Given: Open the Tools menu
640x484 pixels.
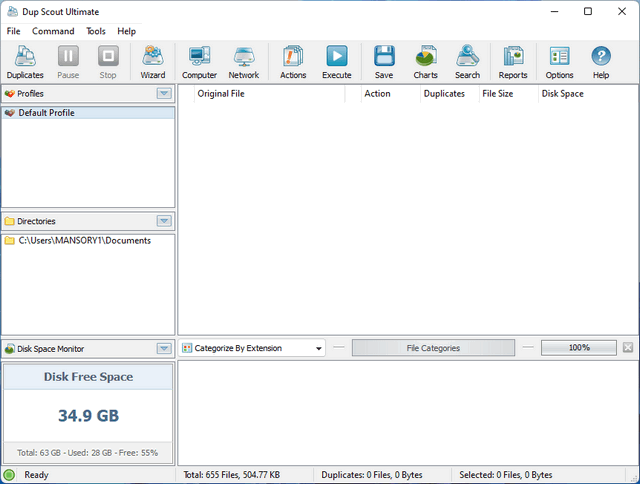Looking at the screenshot, I should 96,31.
